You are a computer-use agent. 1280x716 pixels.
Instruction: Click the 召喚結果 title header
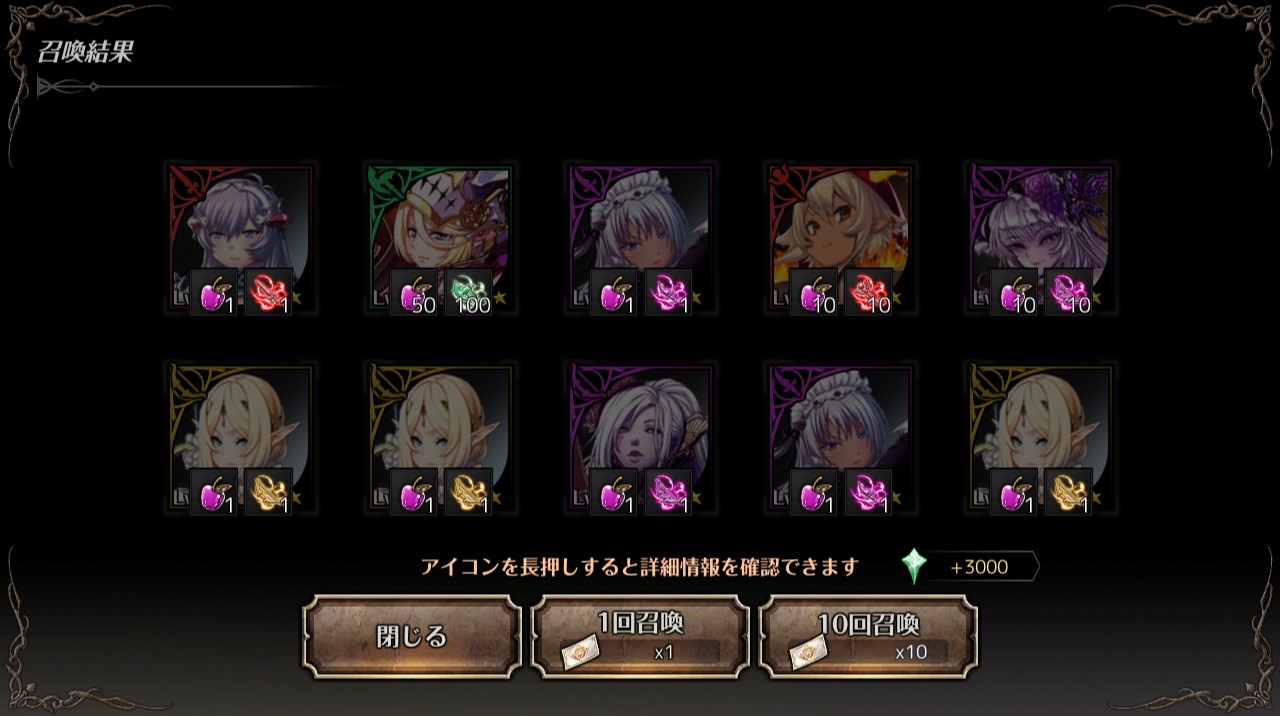coord(86,53)
